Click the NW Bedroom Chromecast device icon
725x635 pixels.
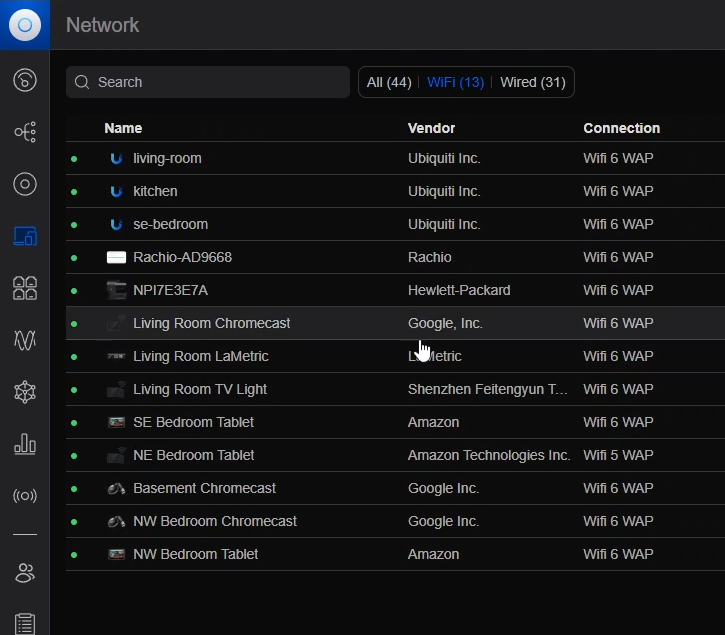(x=116, y=522)
